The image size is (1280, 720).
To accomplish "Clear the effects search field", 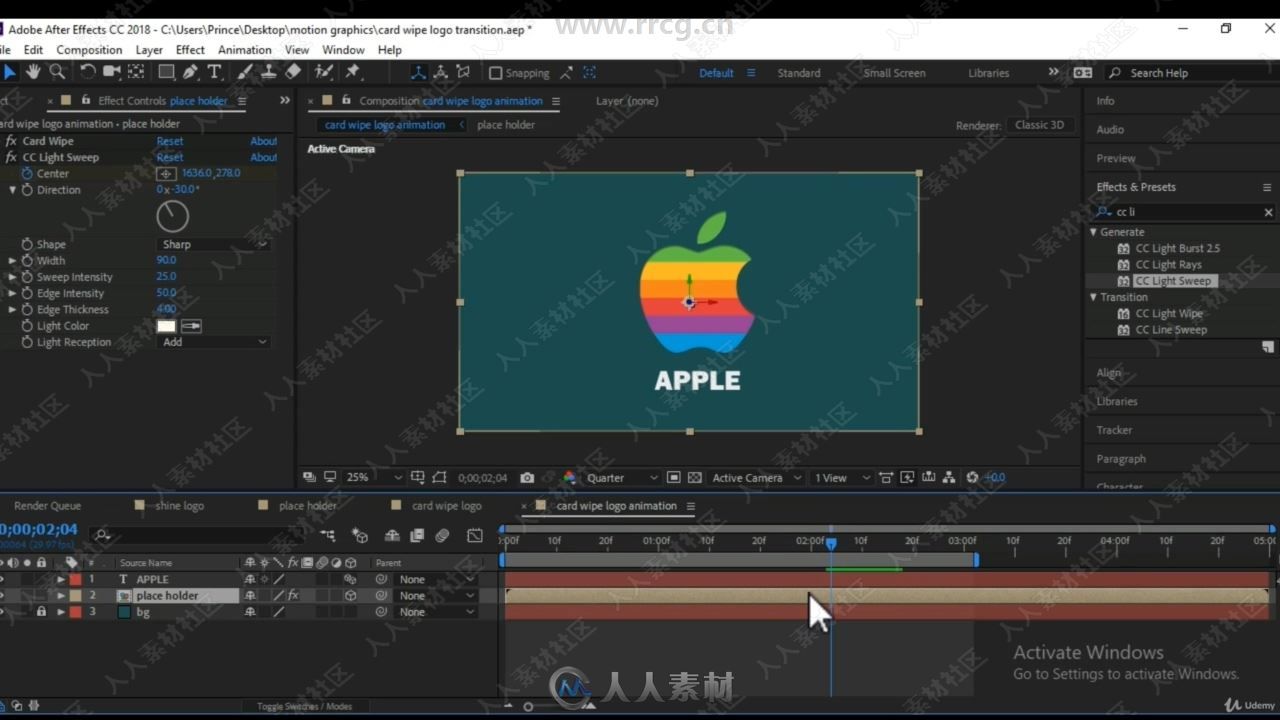I will [1268, 212].
